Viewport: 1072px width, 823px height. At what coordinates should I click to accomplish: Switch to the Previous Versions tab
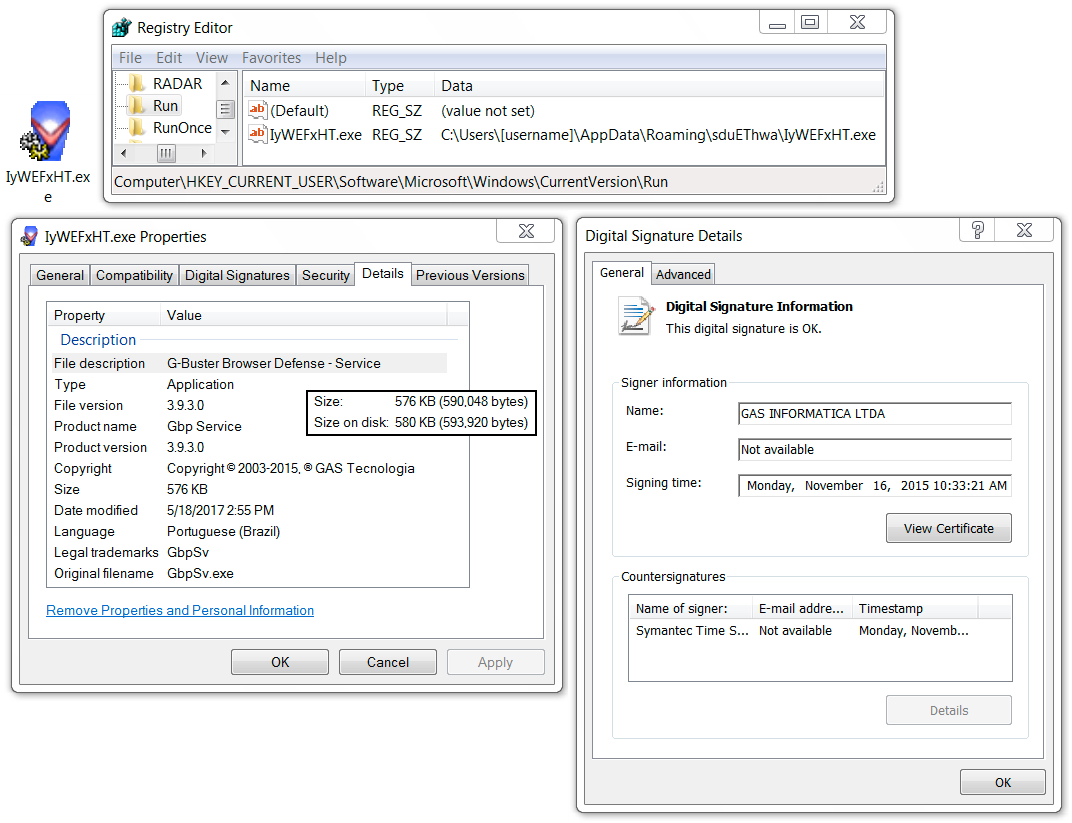point(470,275)
